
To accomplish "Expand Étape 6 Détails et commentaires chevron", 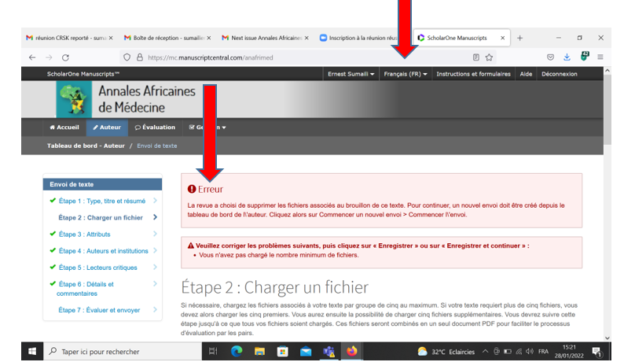I will [155, 284].
